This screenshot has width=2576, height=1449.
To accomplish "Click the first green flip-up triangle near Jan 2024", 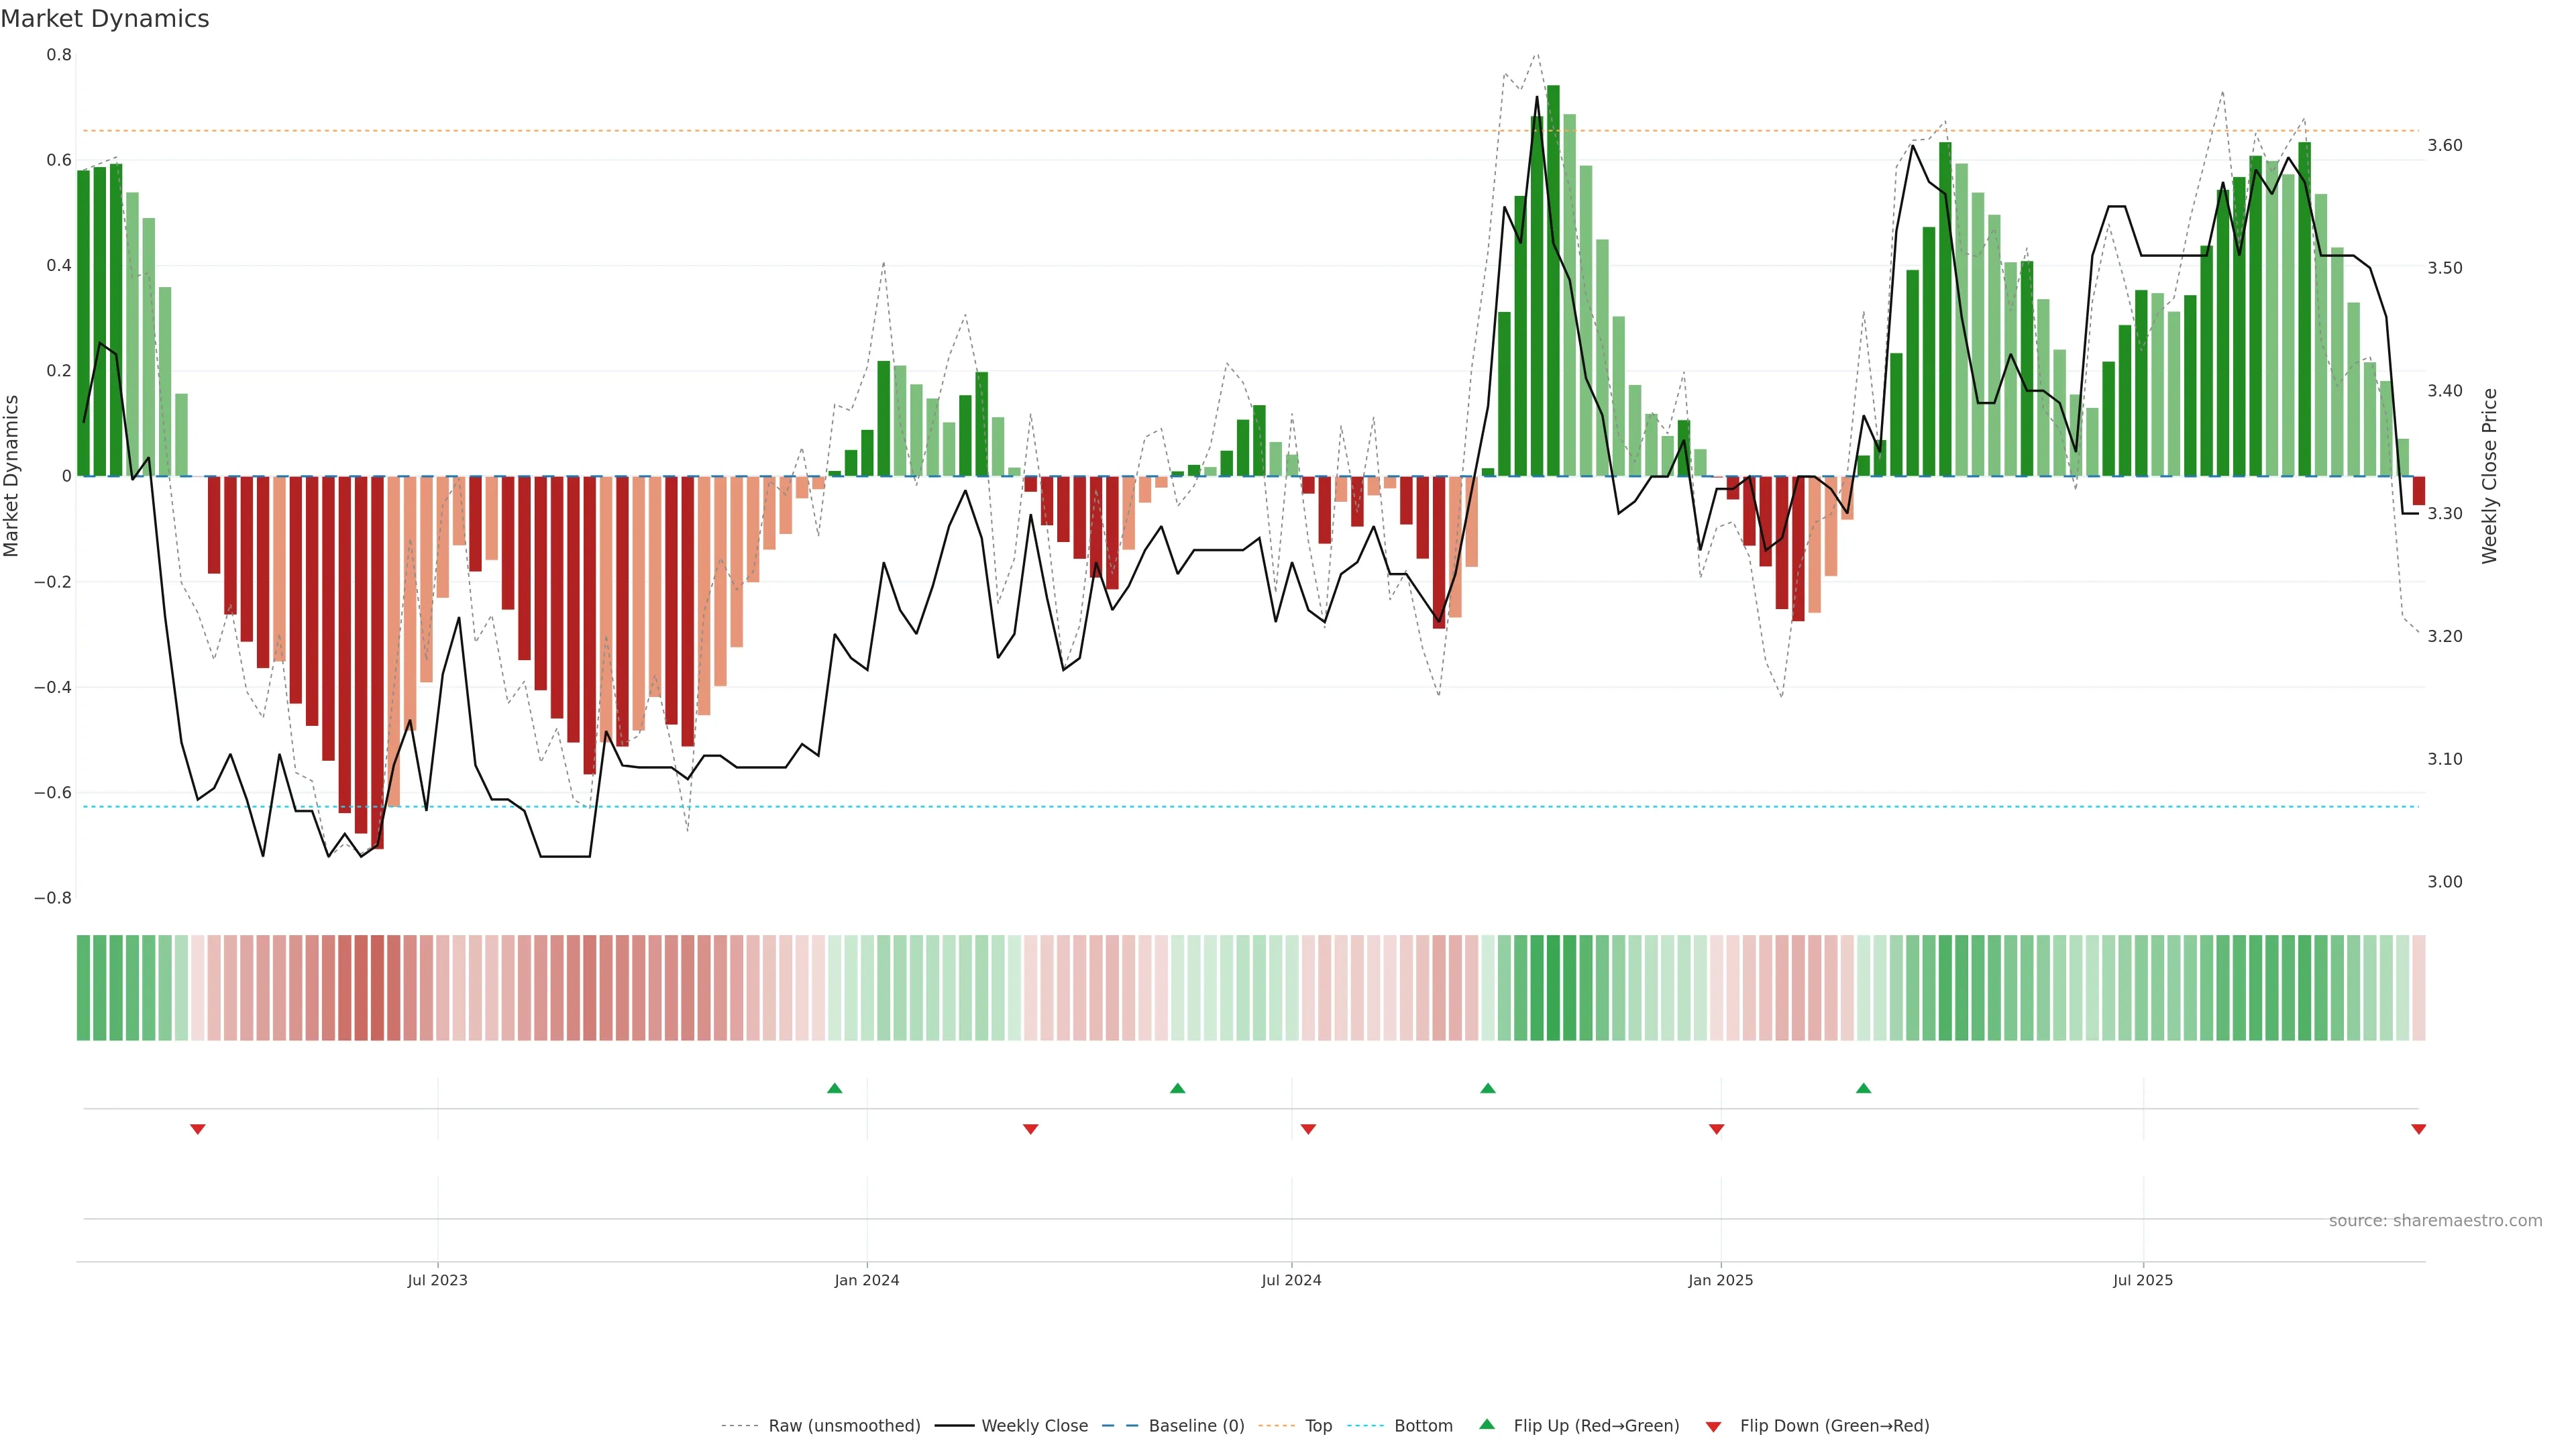I will pyautogui.click(x=834, y=1088).
